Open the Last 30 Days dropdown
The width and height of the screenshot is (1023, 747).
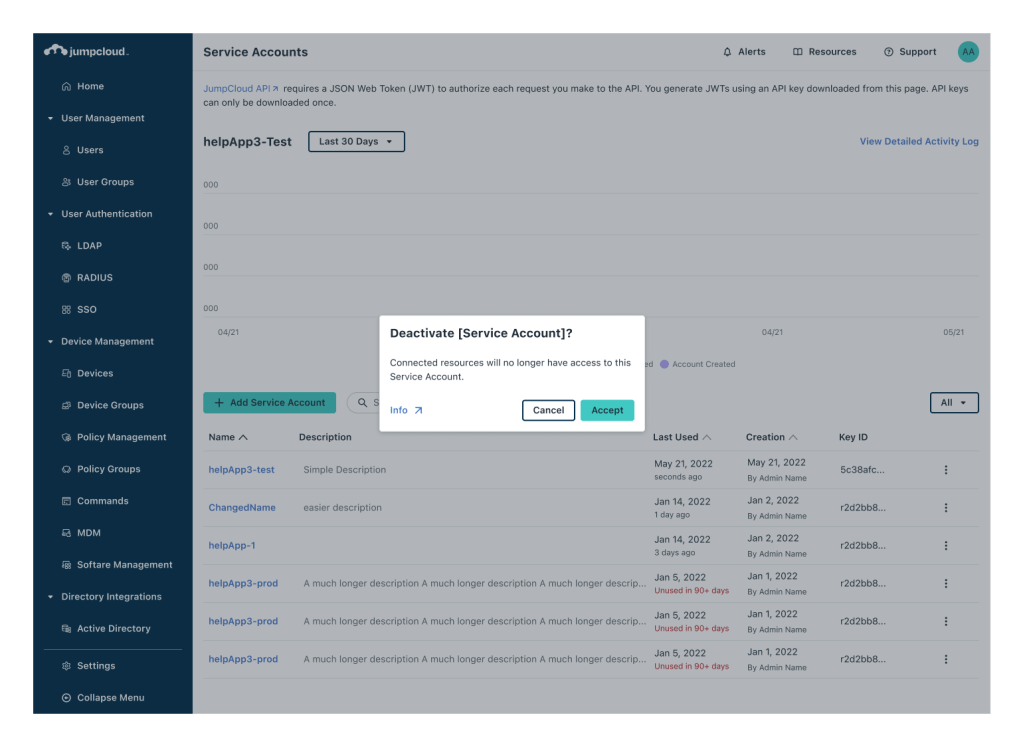[356, 142]
